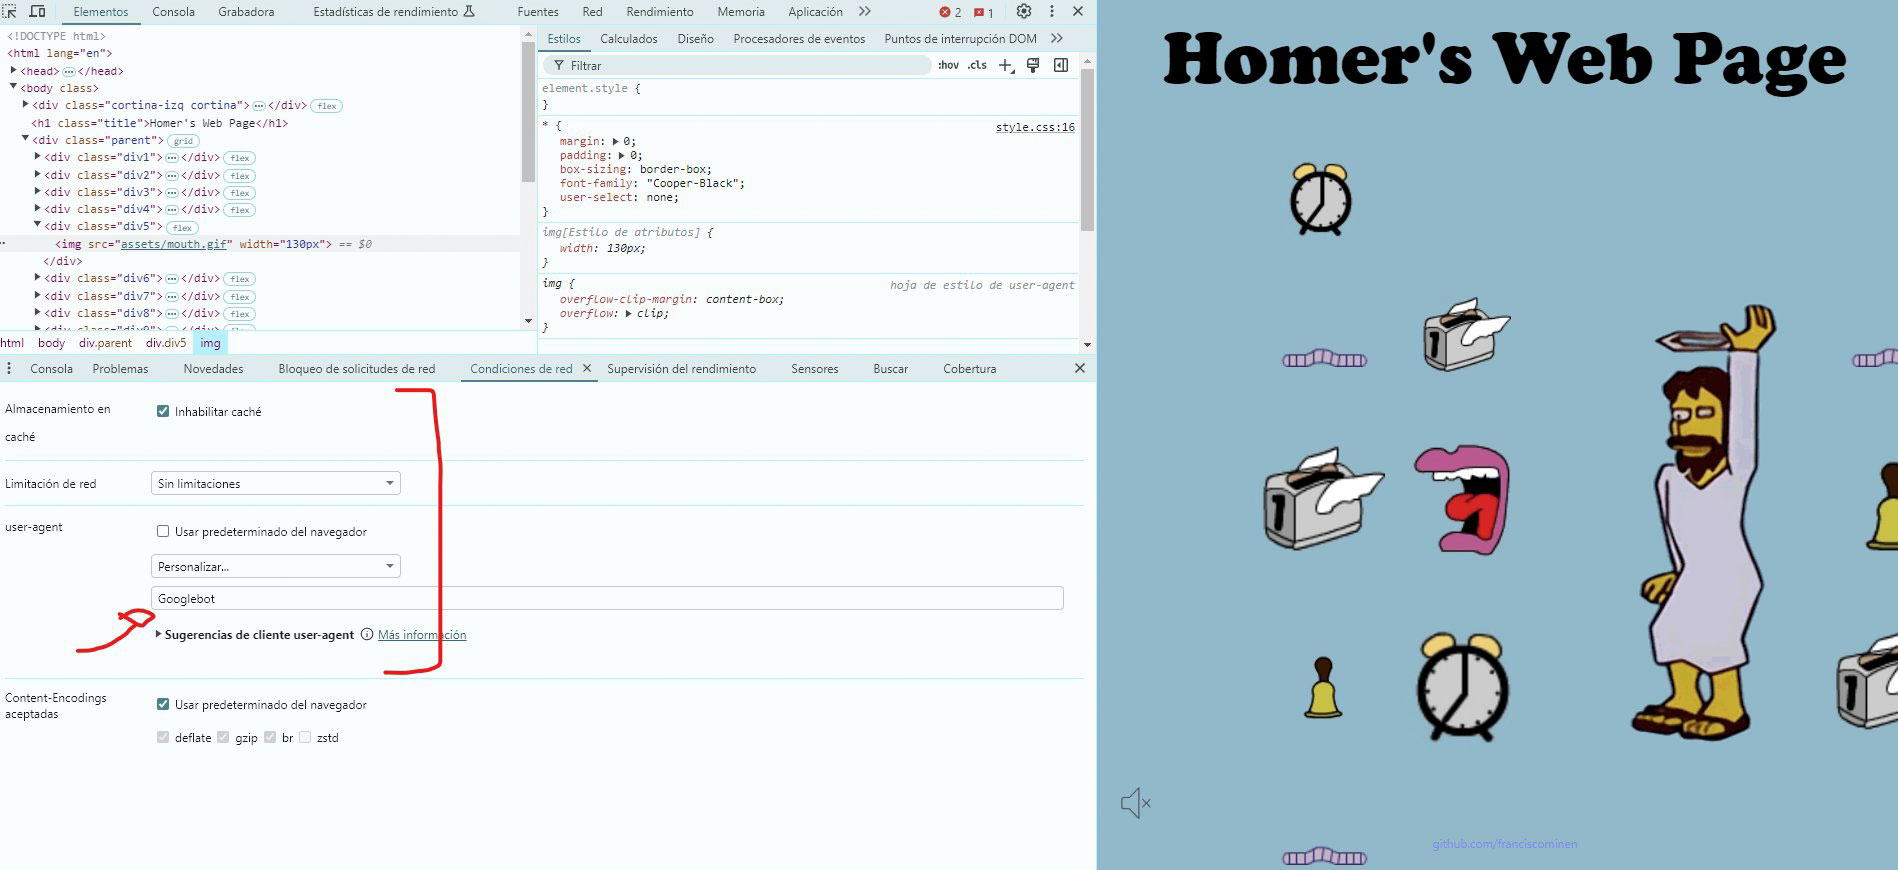The width and height of the screenshot is (1898, 870).
Task: Open DevTools settings gear
Action: pos(1024,12)
